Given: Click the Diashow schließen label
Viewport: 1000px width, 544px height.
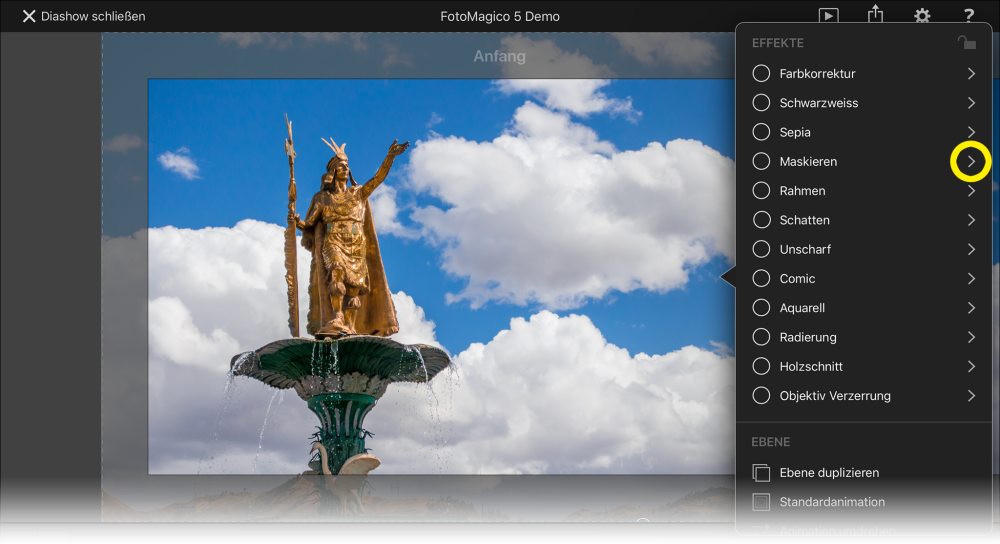Looking at the screenshot, I should [x=93, y=16].
